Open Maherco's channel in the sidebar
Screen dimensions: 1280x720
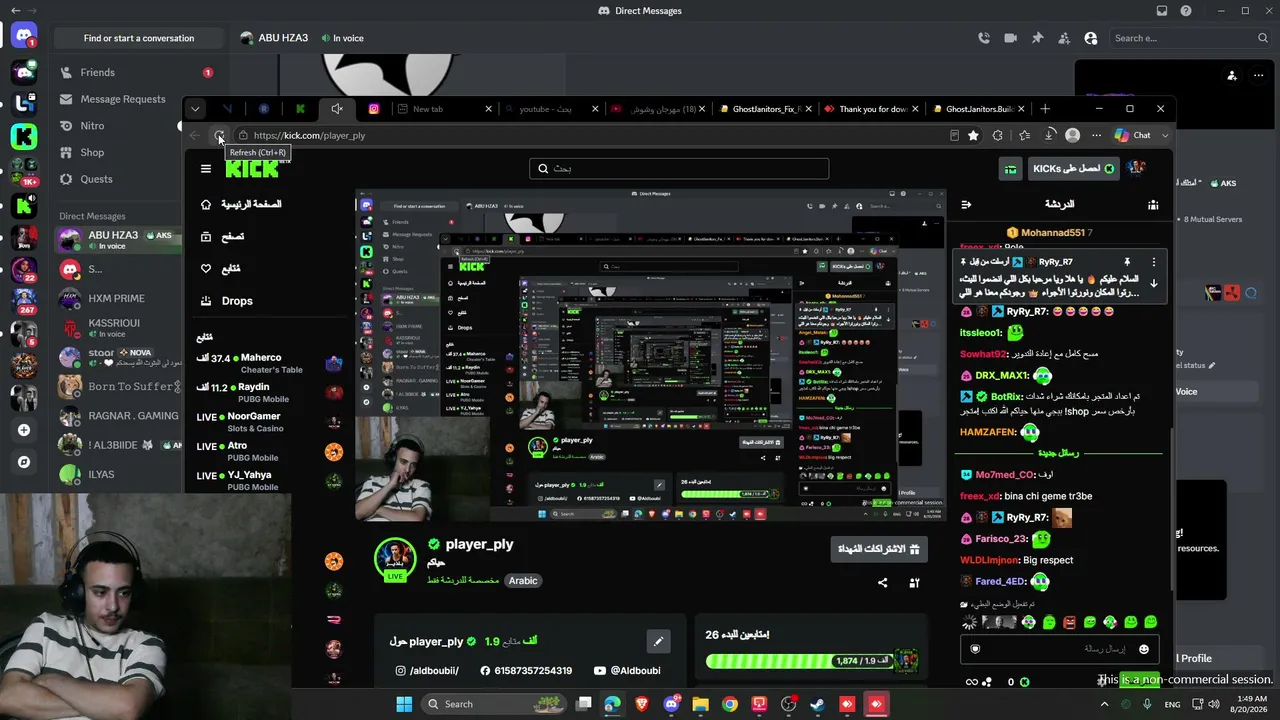(269, 363)
